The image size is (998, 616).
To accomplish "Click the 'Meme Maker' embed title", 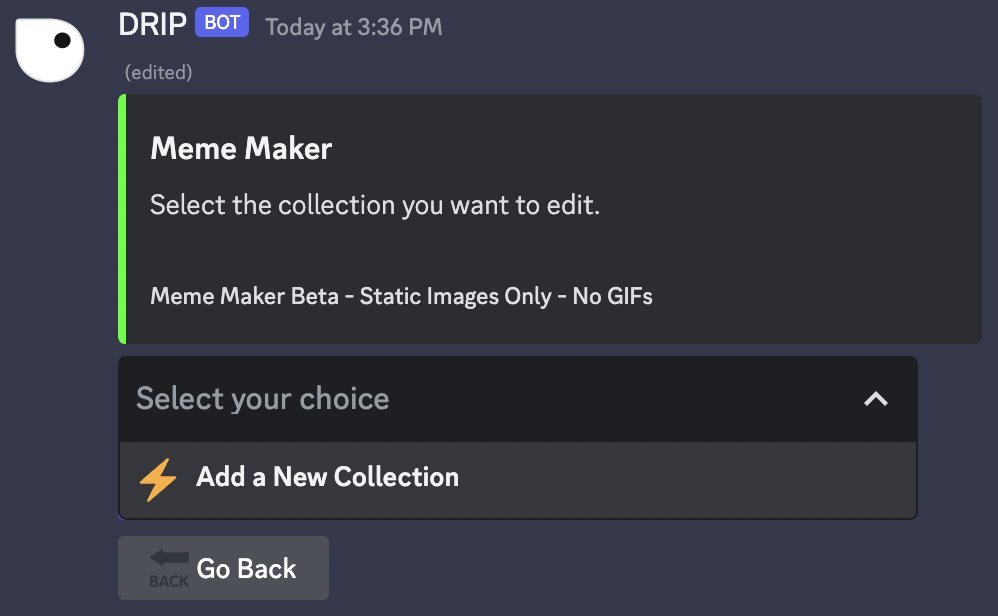I will (x=241, y=149).
